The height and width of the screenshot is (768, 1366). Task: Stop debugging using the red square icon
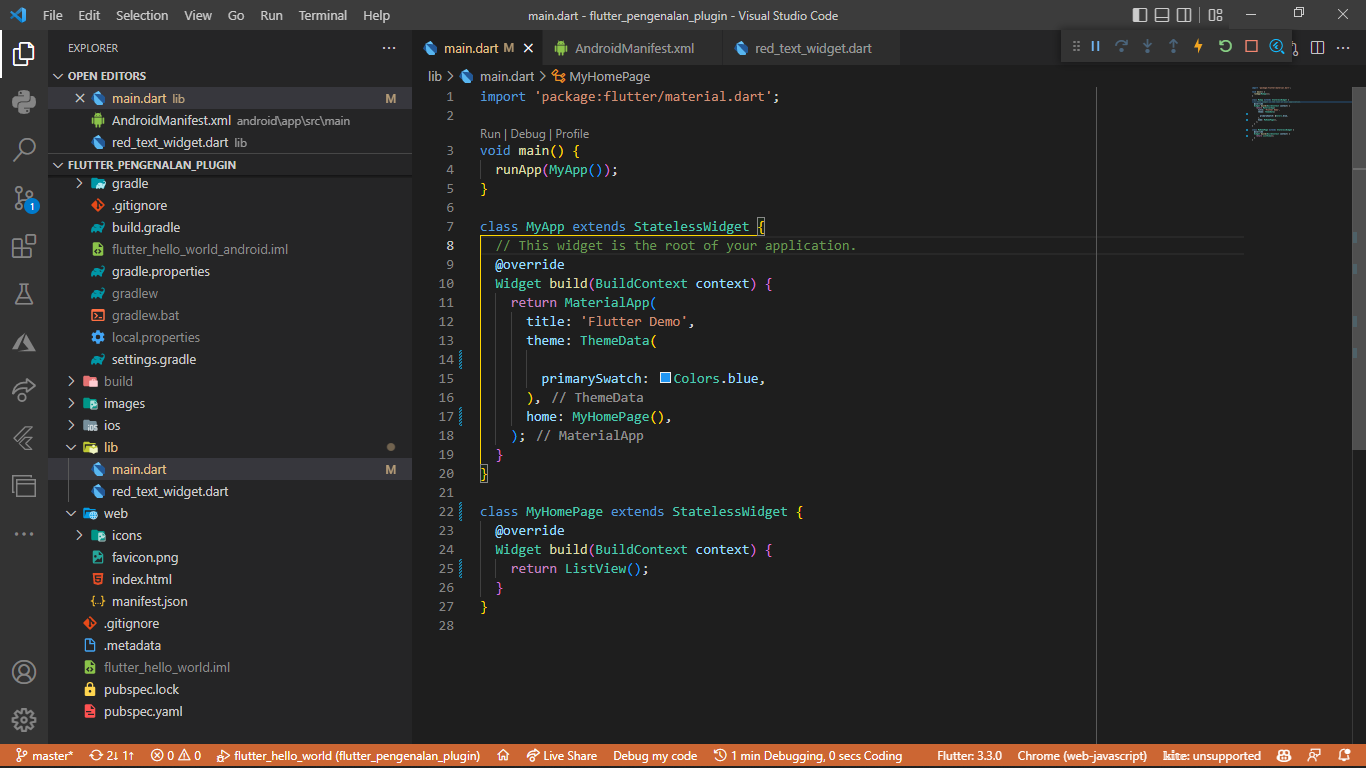coord(1250,46)
